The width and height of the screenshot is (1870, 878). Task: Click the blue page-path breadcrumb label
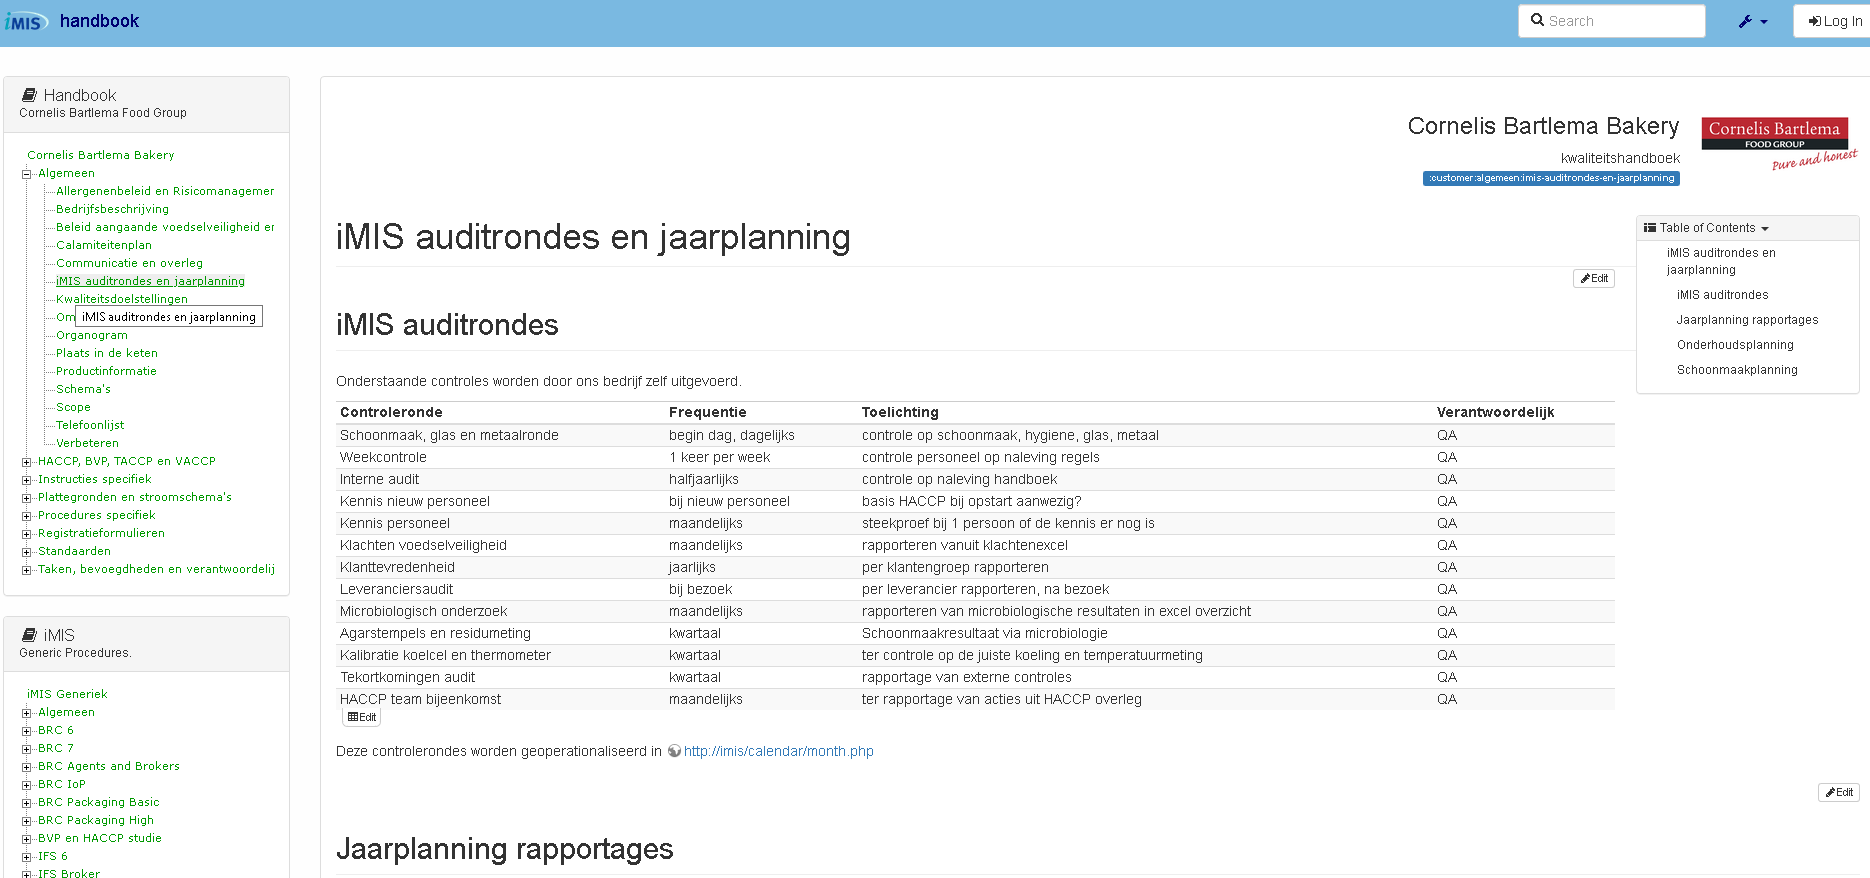1551,178
